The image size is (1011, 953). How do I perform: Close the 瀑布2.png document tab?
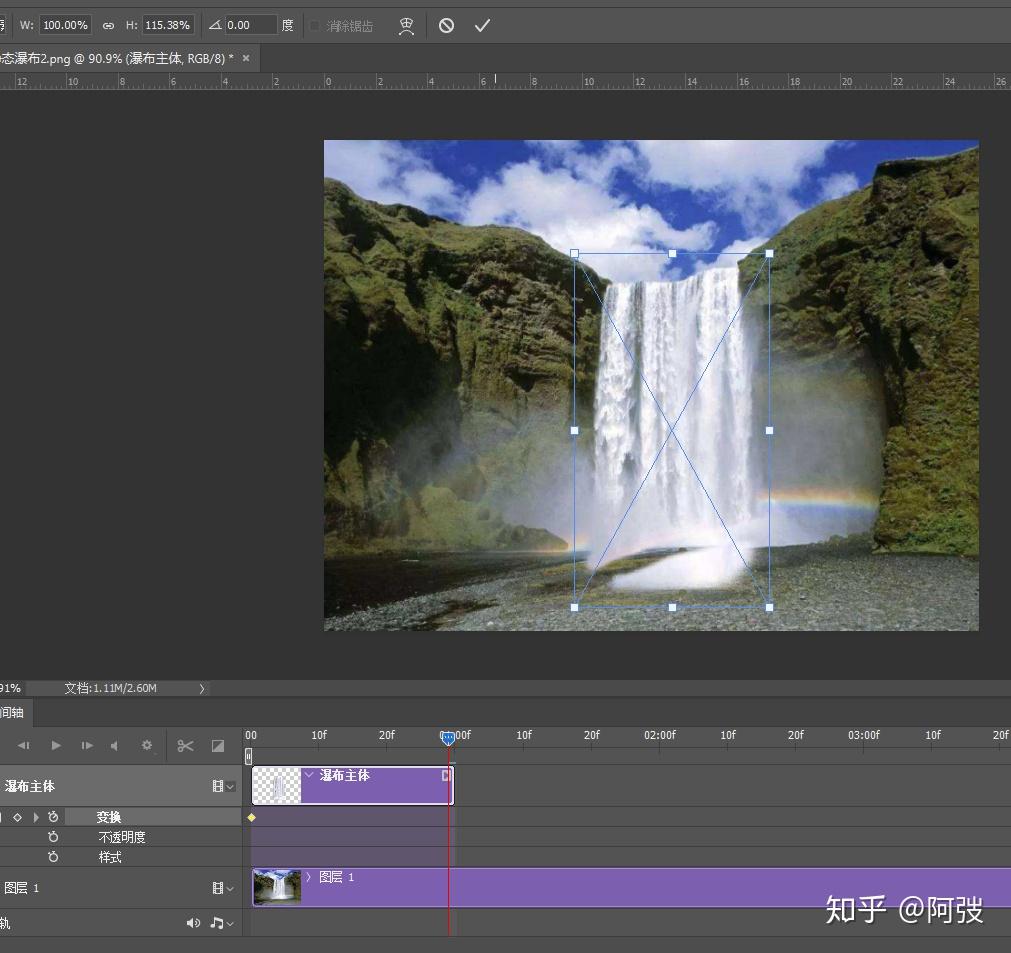[x=246, y=58]
